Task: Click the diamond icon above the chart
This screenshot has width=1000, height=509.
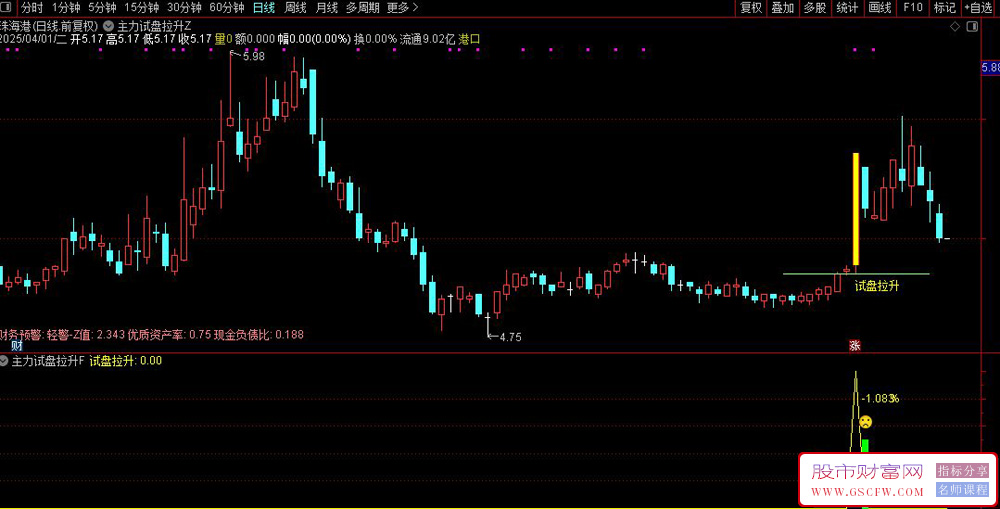Action: pyautogui.click(x=955, y=27)
